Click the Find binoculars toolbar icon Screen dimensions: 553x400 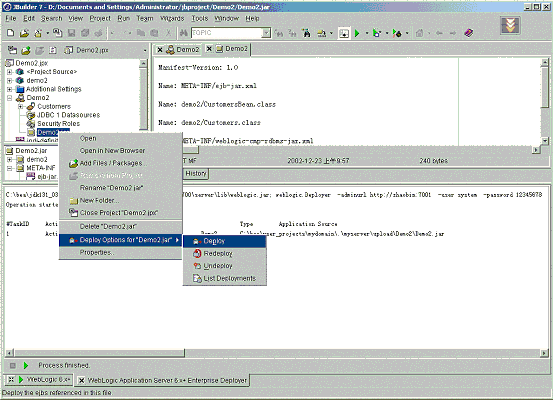[x=184, y=33]
